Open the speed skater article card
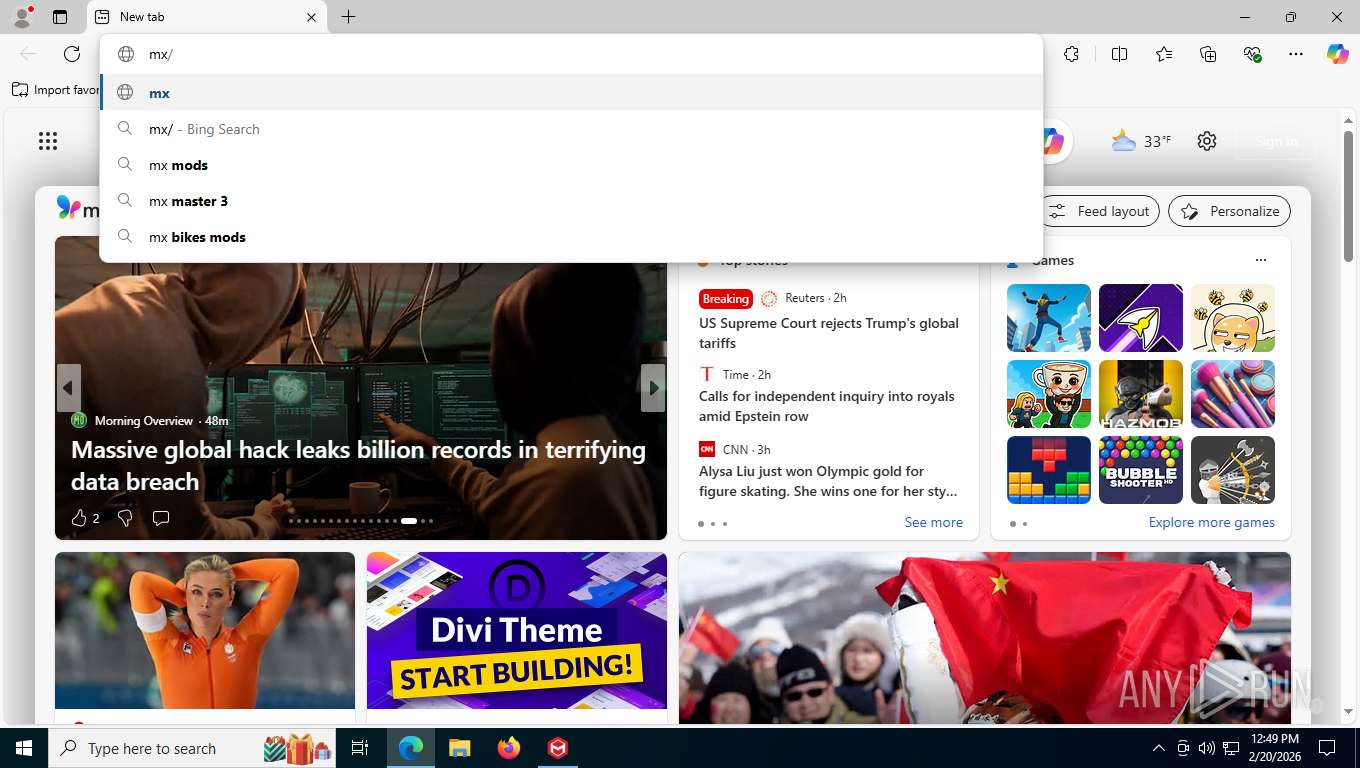The width and height of the screenshot is (1360, 768). tap(205, 637)
